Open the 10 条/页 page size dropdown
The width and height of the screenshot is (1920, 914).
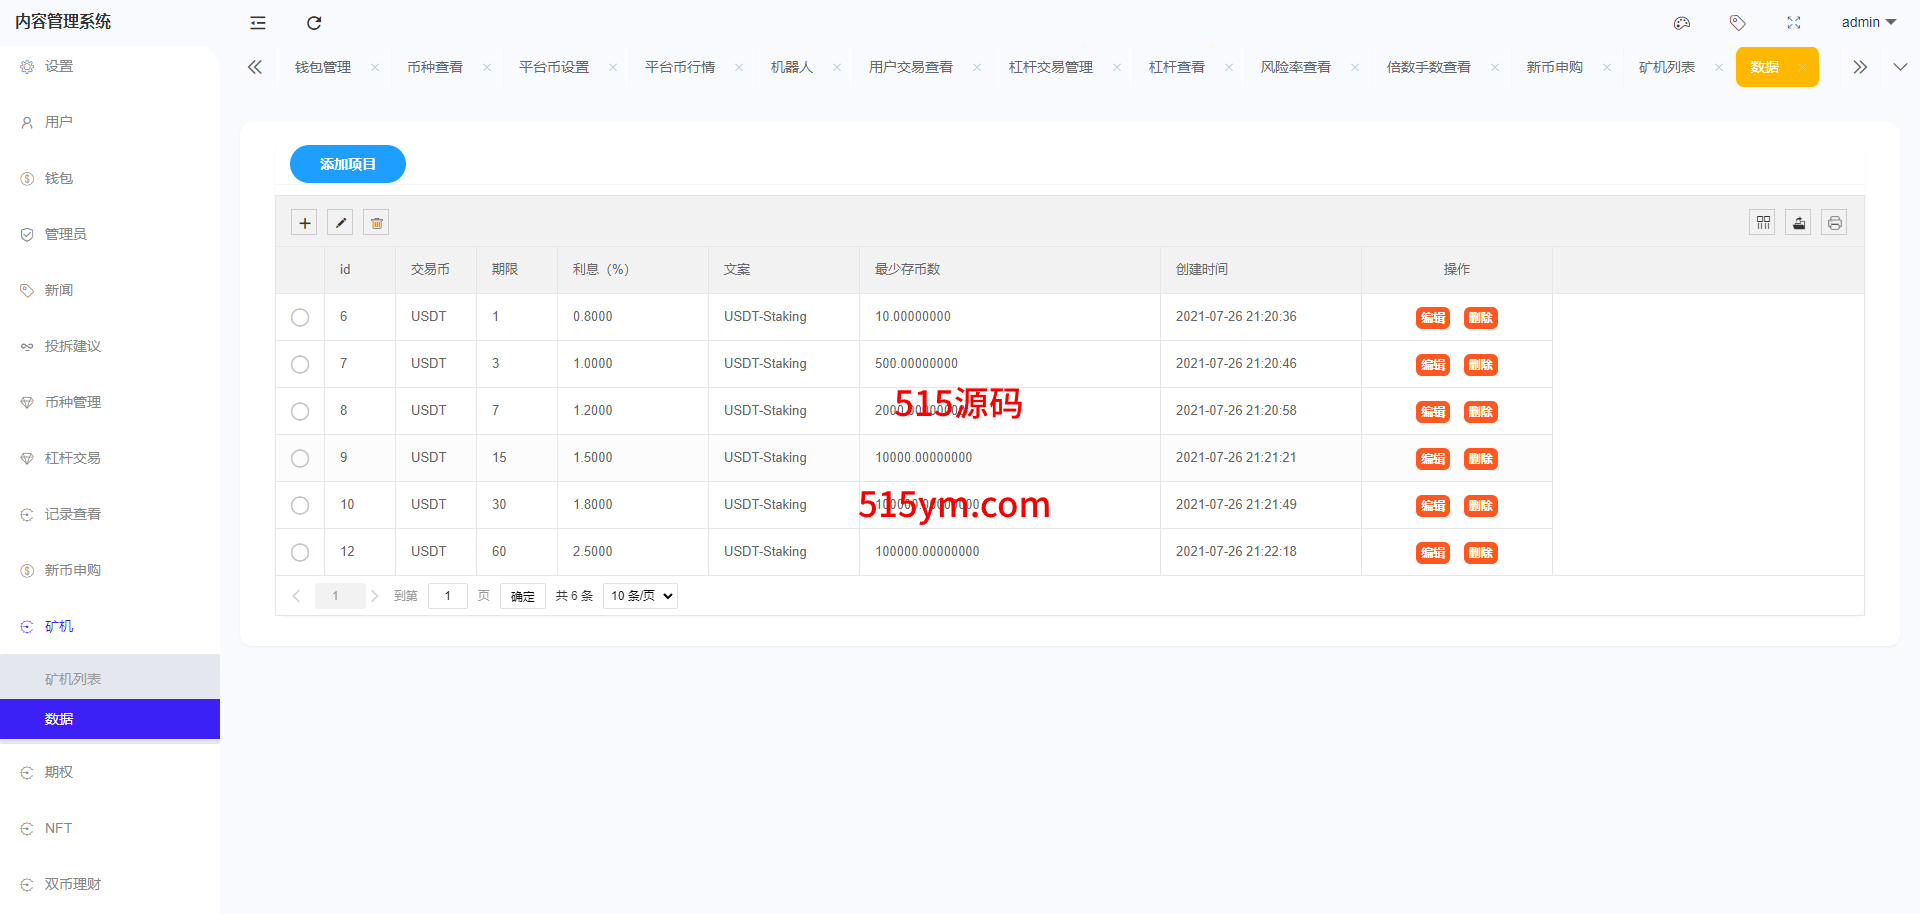(641, 596)
